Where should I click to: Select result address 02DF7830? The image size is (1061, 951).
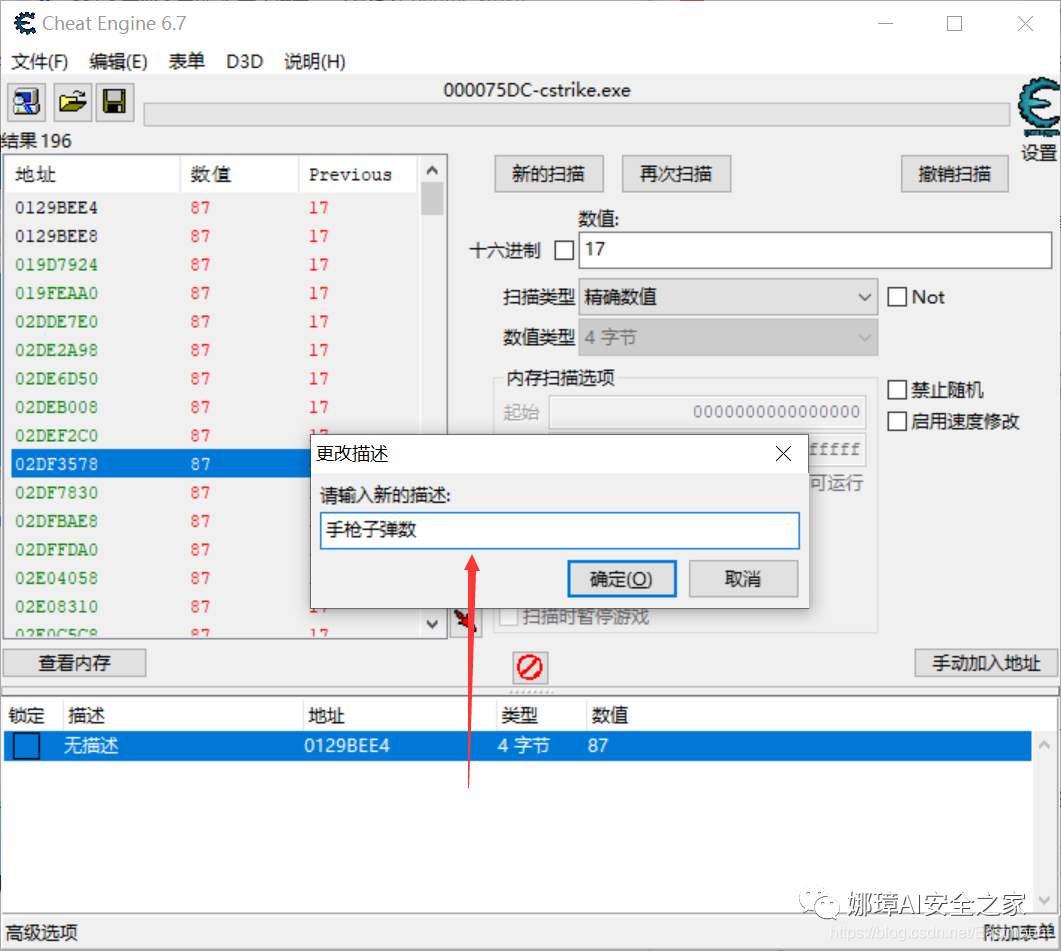[56, 492]
